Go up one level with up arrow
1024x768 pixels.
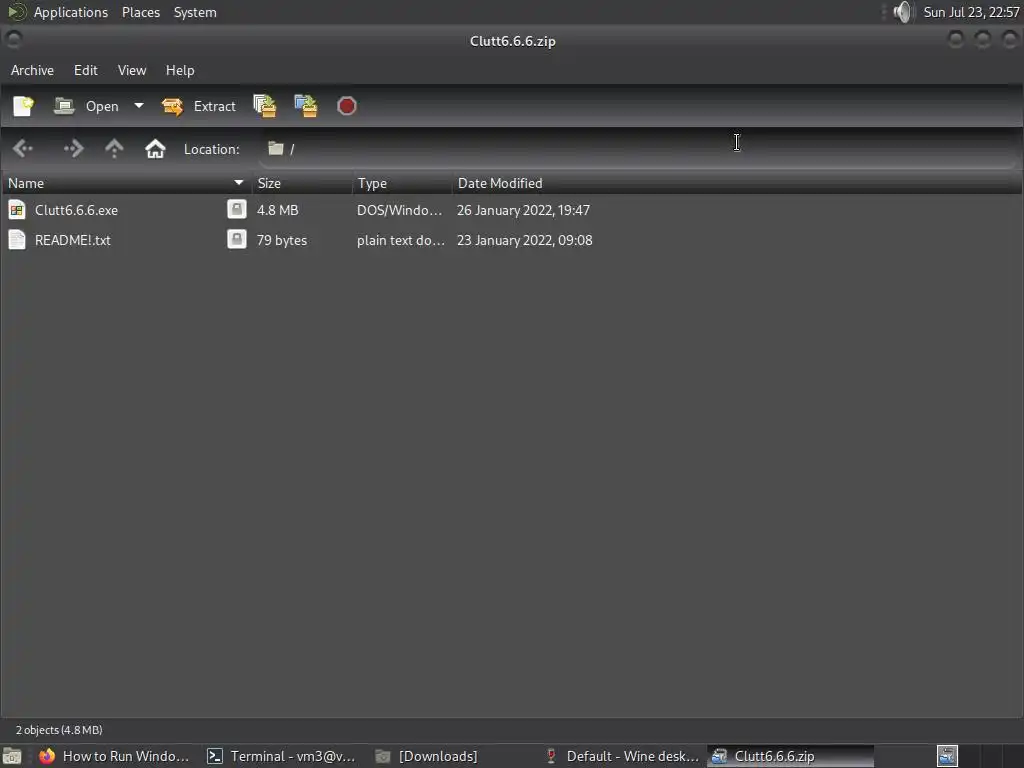114,149
